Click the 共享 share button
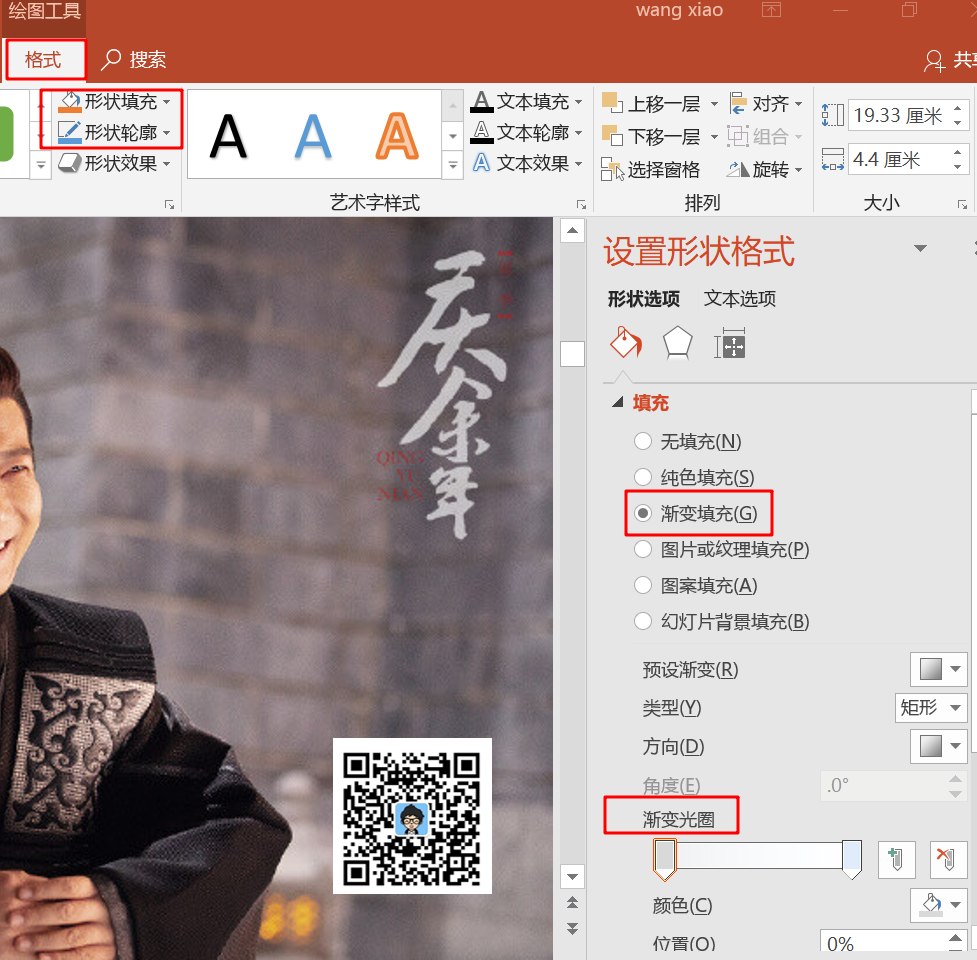977x960 pixels. pyautogui.click(x=950, y=60)
